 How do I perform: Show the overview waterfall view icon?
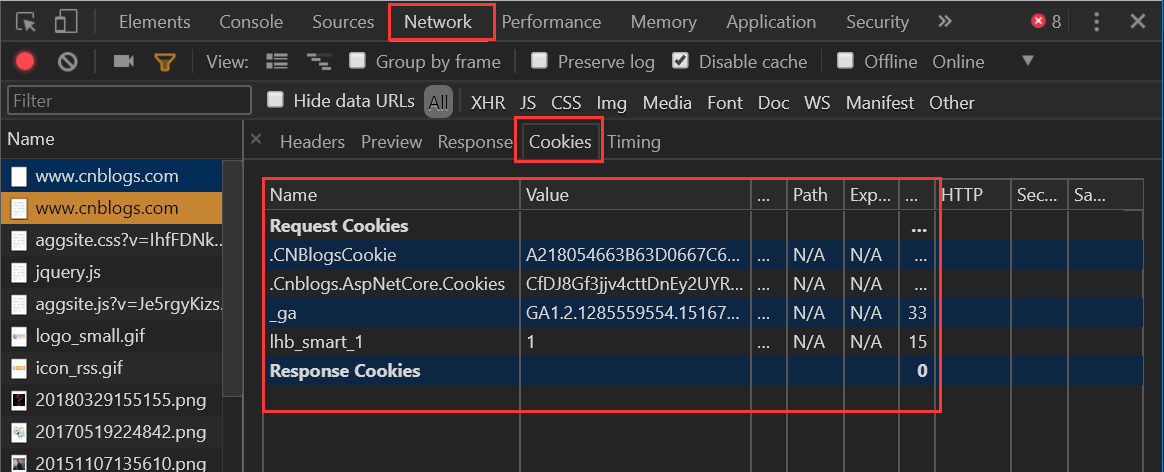pyautogui.click(x=319, y=62)
